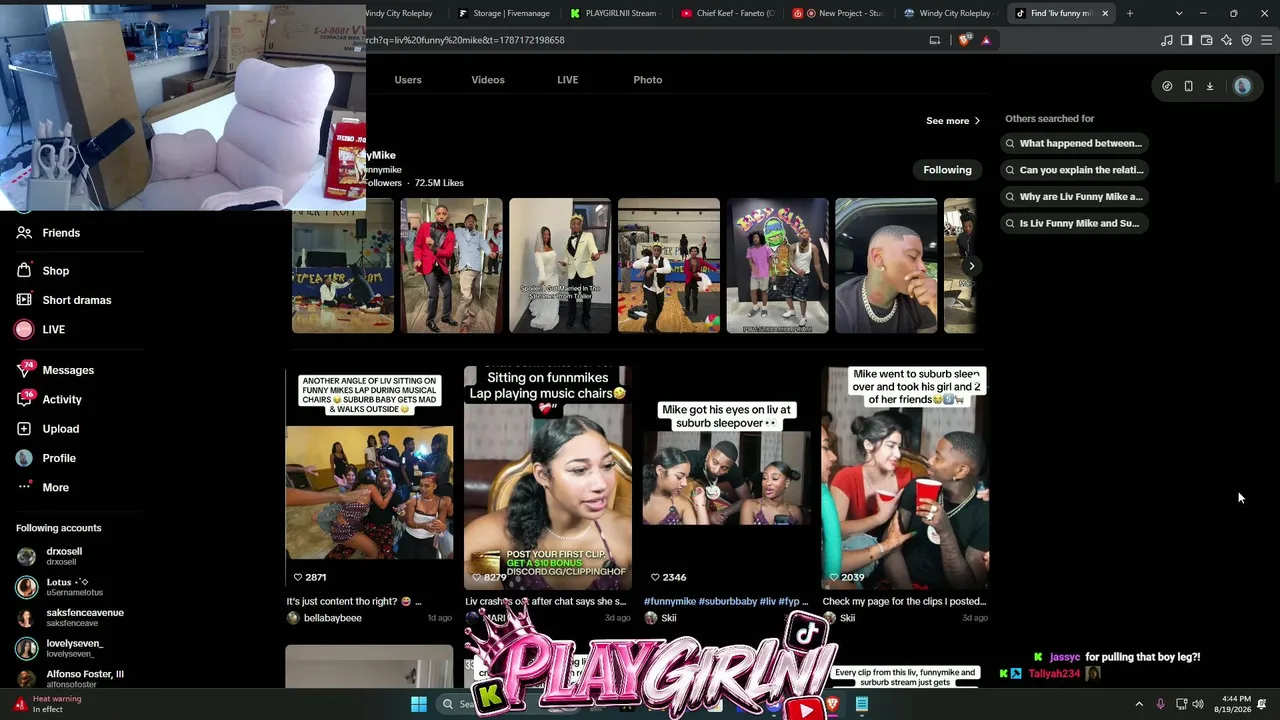Switch to the Chief Keef - Faneto tab
Screen dimensions: 1280x720
(726, 13)
